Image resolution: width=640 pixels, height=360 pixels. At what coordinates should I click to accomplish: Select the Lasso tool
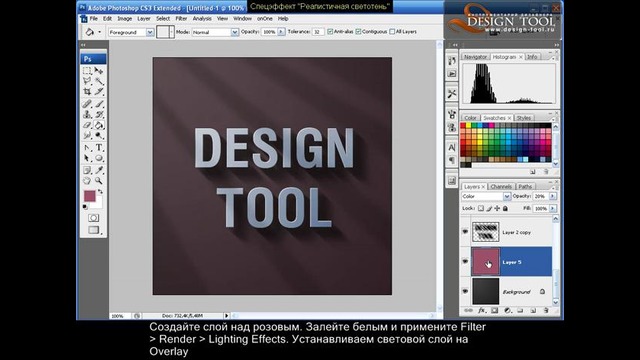coord(87,81)
